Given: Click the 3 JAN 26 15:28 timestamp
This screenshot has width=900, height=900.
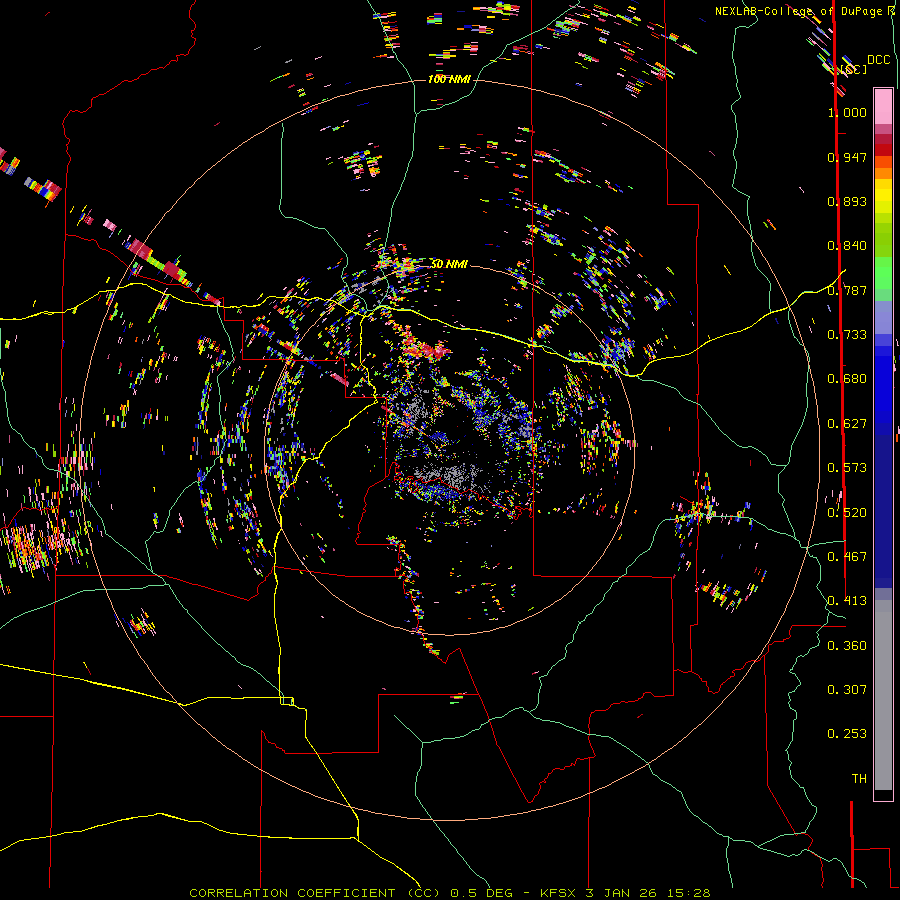Looking at the screenshot, I should [x=648, y=893].
